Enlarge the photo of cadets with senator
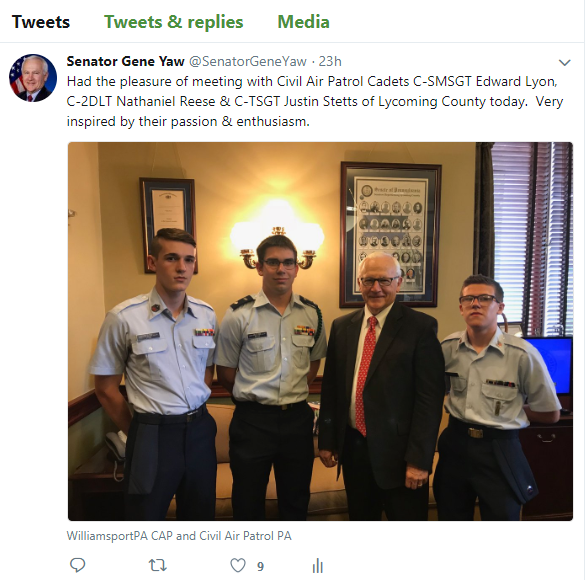Image resolution: width=585 pixels, height=580 pixels. coord(320,331)
